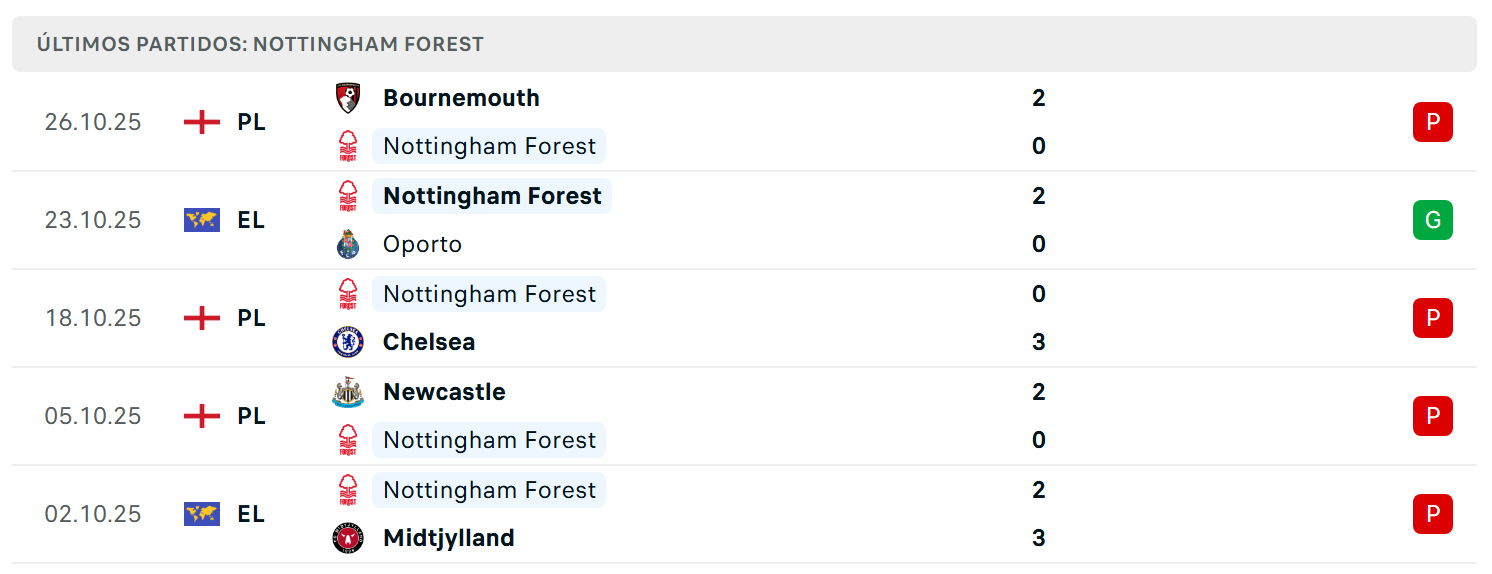Click the red P badge for the Bournemouth match
This screenshot has width=1492, height=574.
tap(1433, 122)
